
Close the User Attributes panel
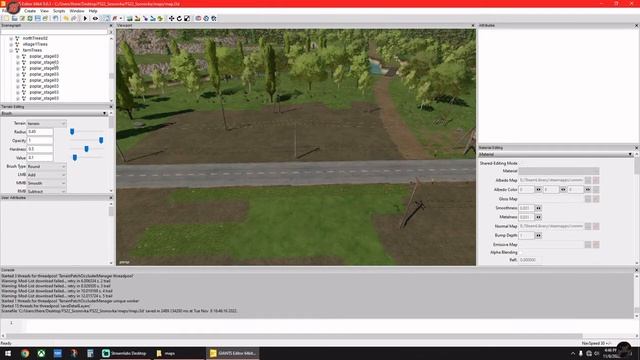tap(111, 198)
